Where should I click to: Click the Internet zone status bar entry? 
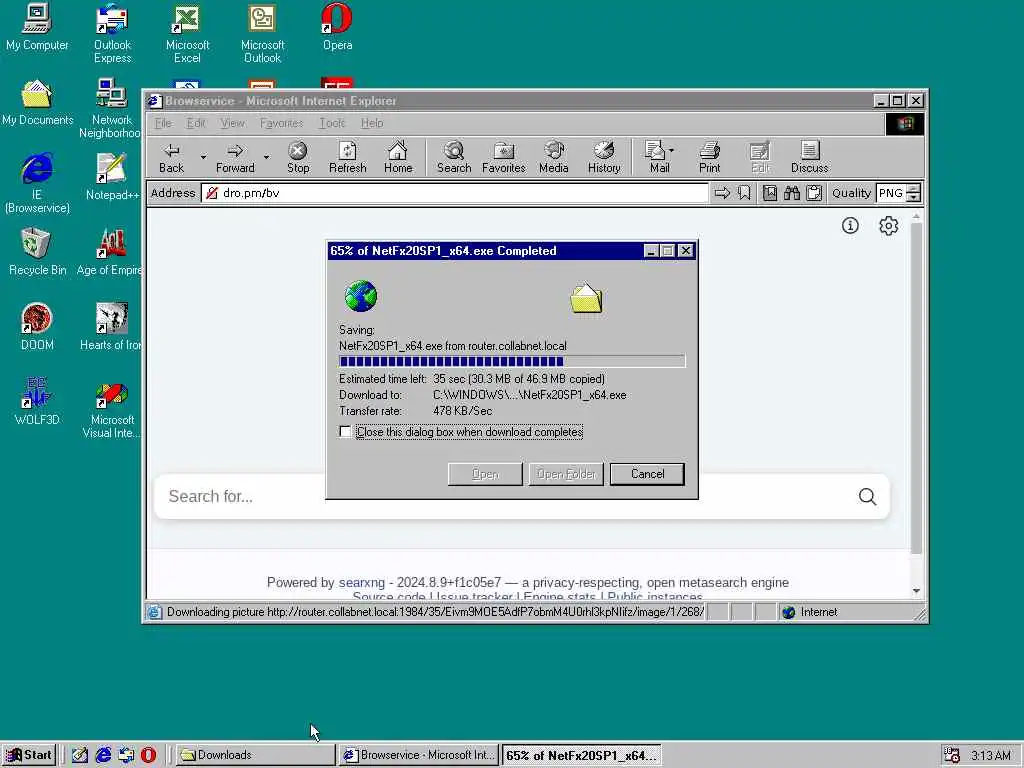[810, 612]
